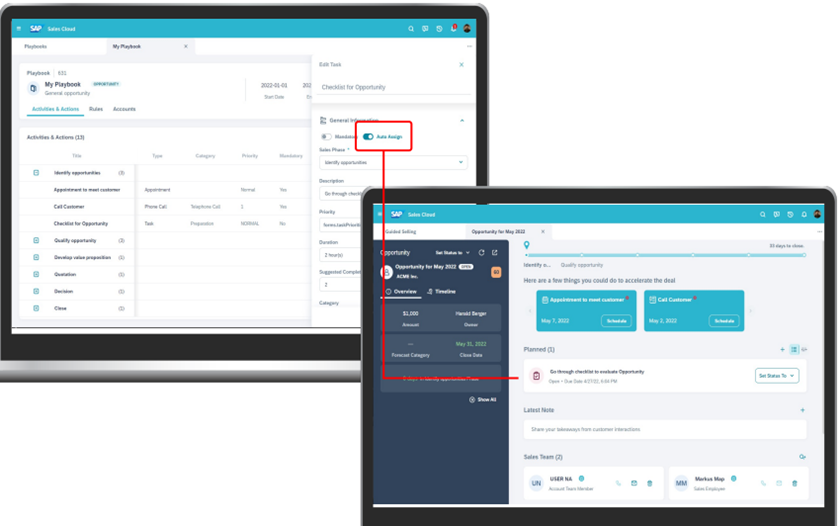840x526 pixels.
Task: Call Markus Map phone icon
Action: [x=763, y=483]
